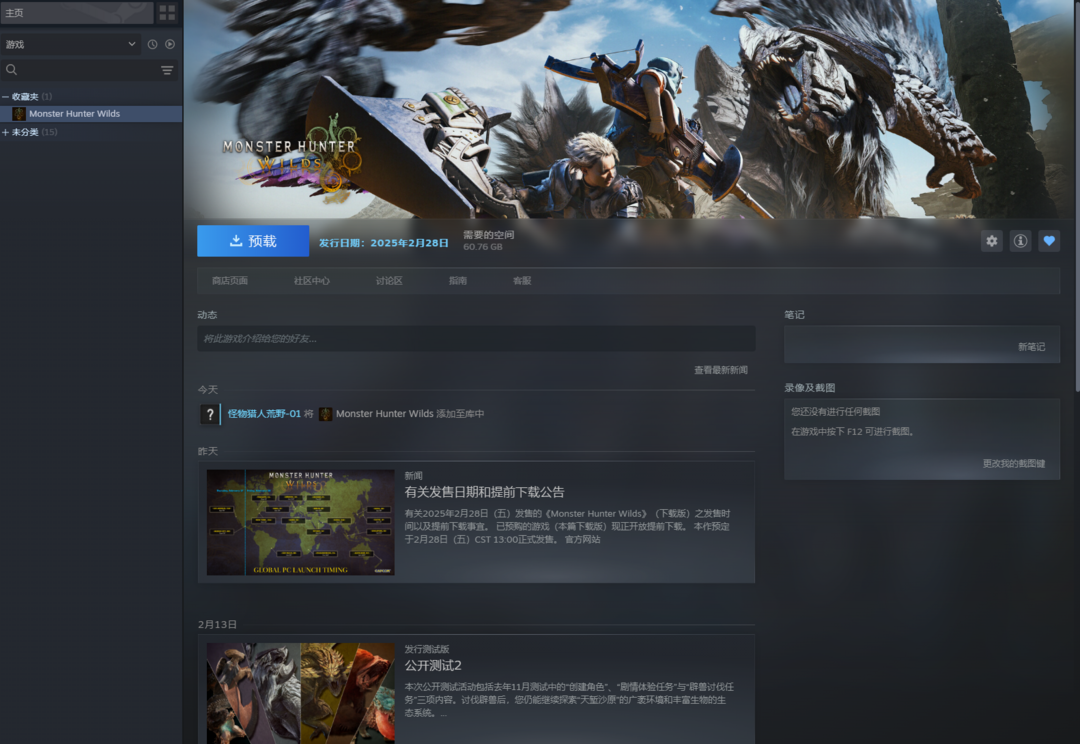Toggle the heart favorite icon
This screenshot has height=744, width=1080.
[1048, 241]
